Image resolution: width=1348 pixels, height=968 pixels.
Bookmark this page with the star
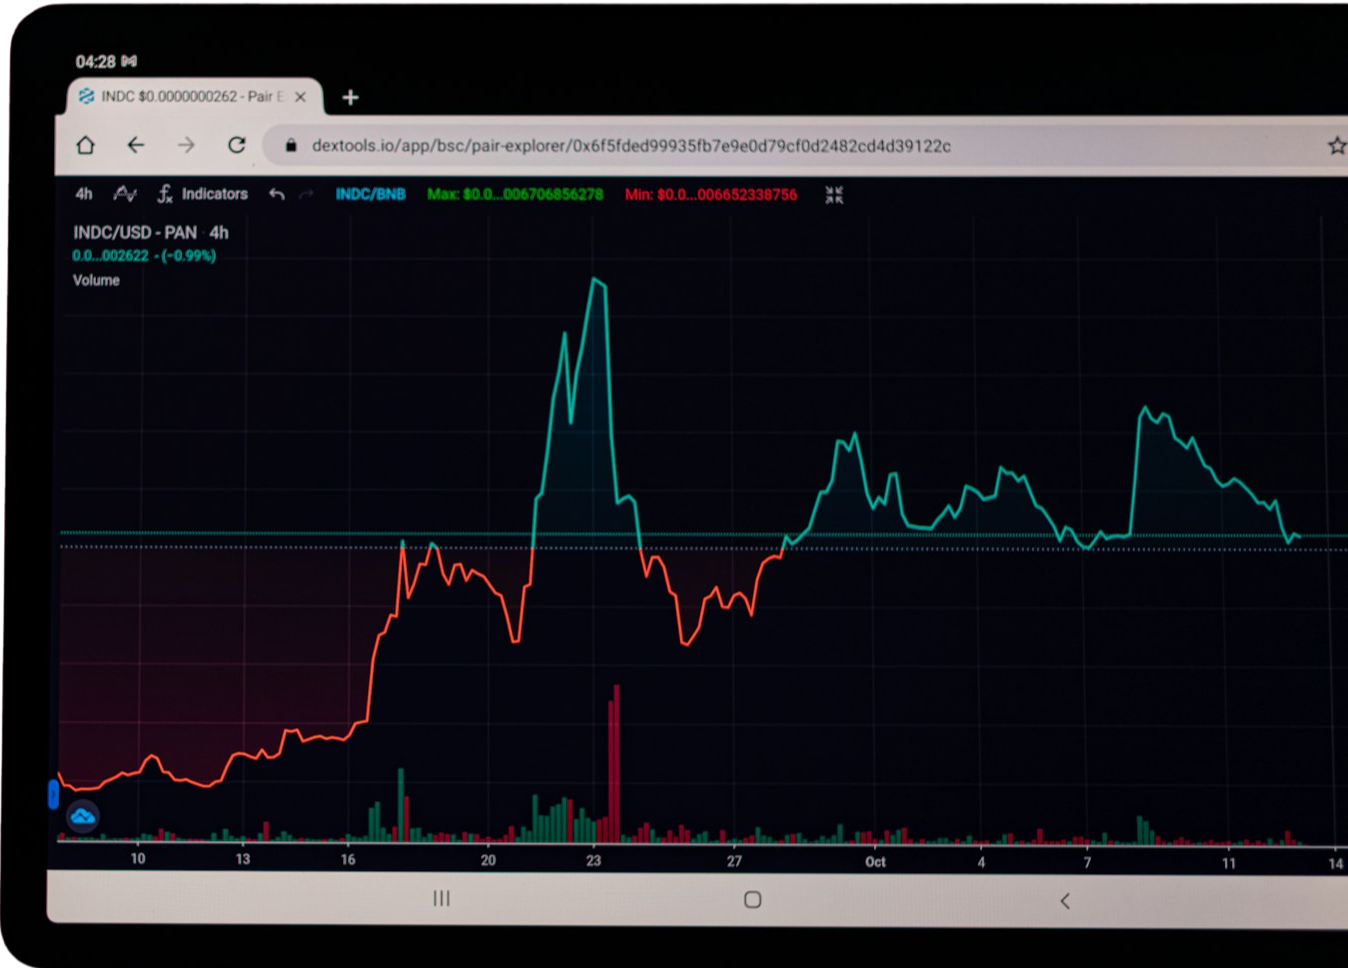tap(1336, 146)
